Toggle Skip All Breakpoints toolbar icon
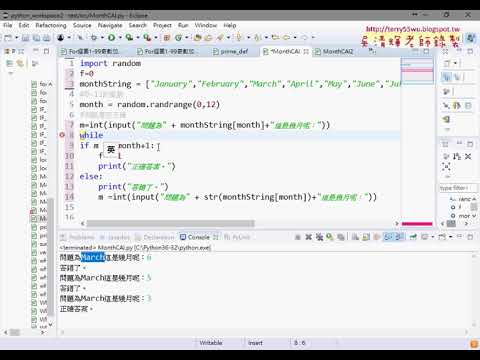The width and height of the screenshot is (480, 360). click(80, 38)
